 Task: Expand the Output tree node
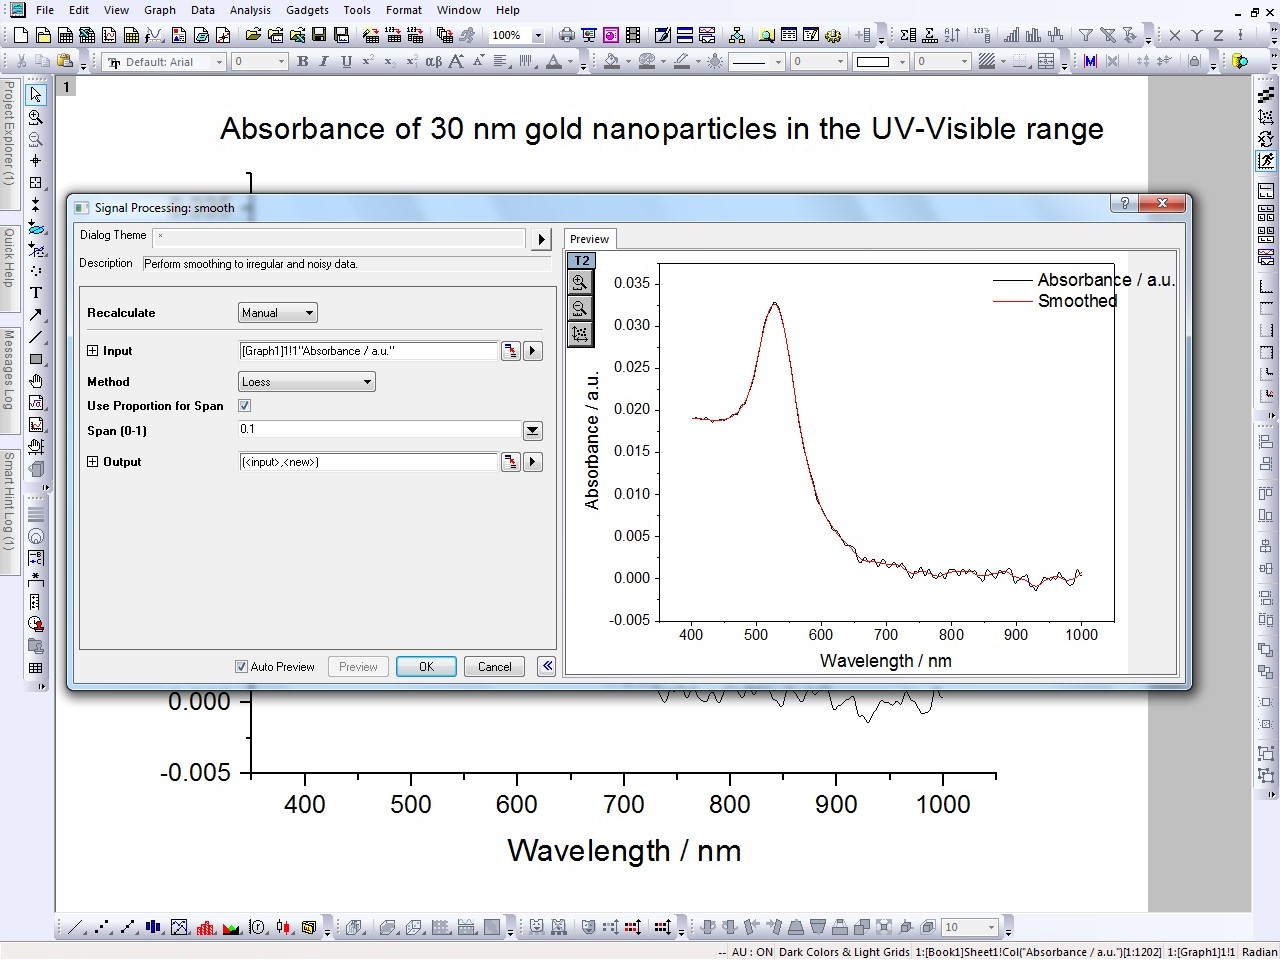(x=93, y=462)
